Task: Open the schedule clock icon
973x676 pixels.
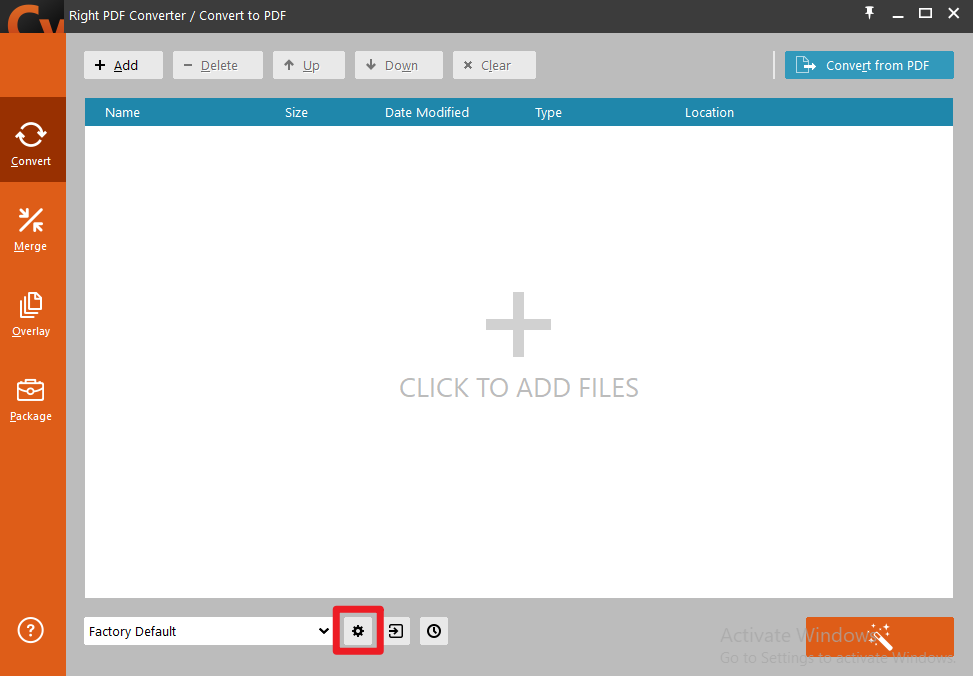Action: point(434,631)
